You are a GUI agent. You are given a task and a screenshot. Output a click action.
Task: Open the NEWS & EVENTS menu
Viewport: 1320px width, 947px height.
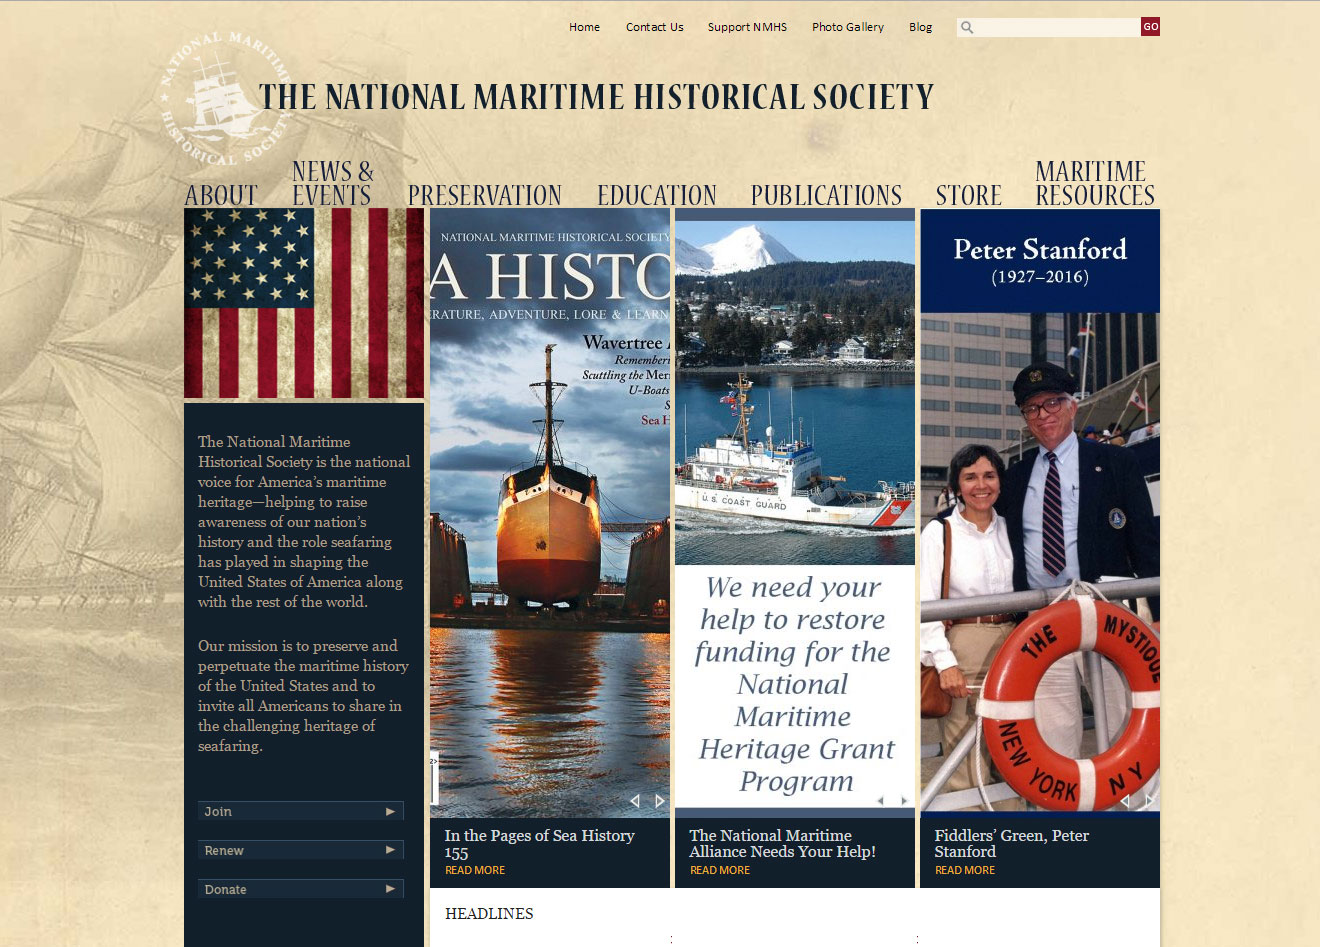333,183
